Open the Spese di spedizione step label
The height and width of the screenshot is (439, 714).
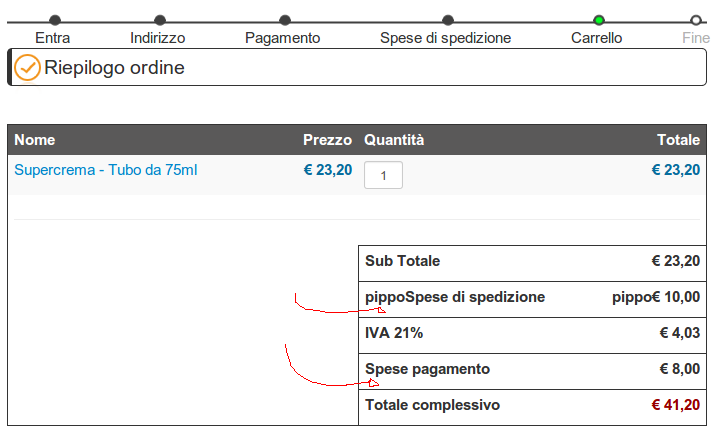point(445,38)
